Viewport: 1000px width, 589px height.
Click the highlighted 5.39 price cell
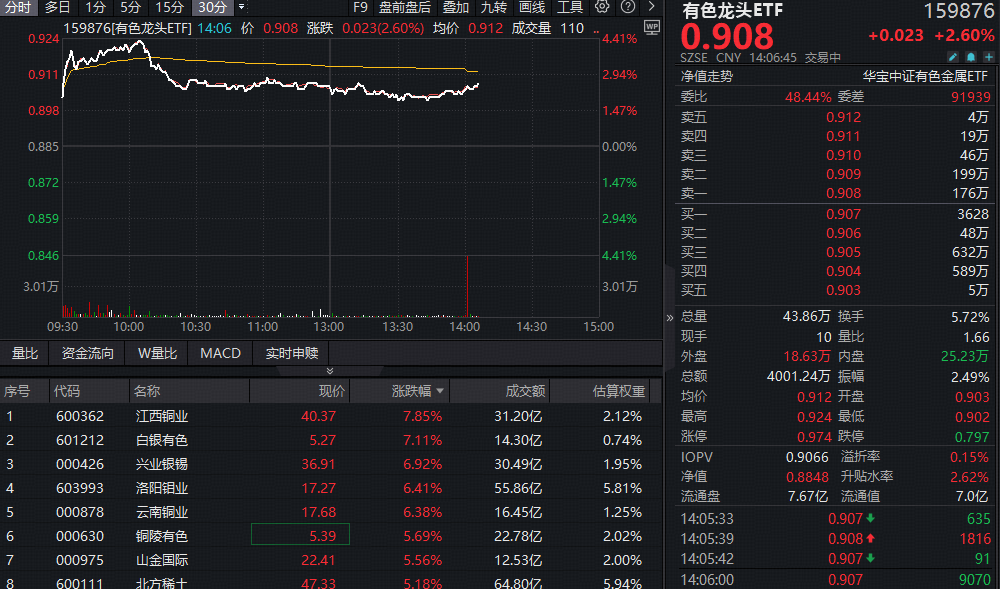(300, 536)
